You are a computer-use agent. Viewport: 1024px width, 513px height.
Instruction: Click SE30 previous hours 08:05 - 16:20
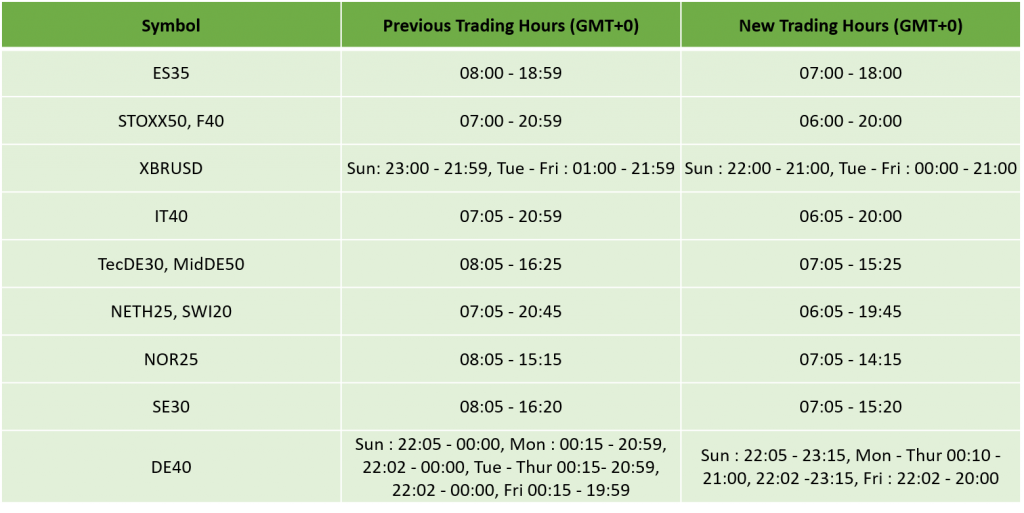coord(511,407)
